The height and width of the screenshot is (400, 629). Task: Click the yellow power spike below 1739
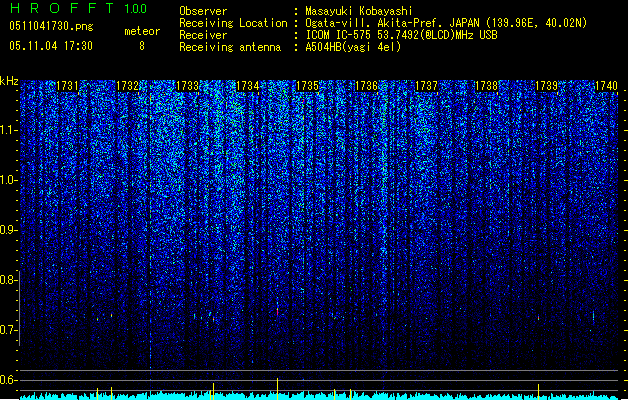[538, 392]
